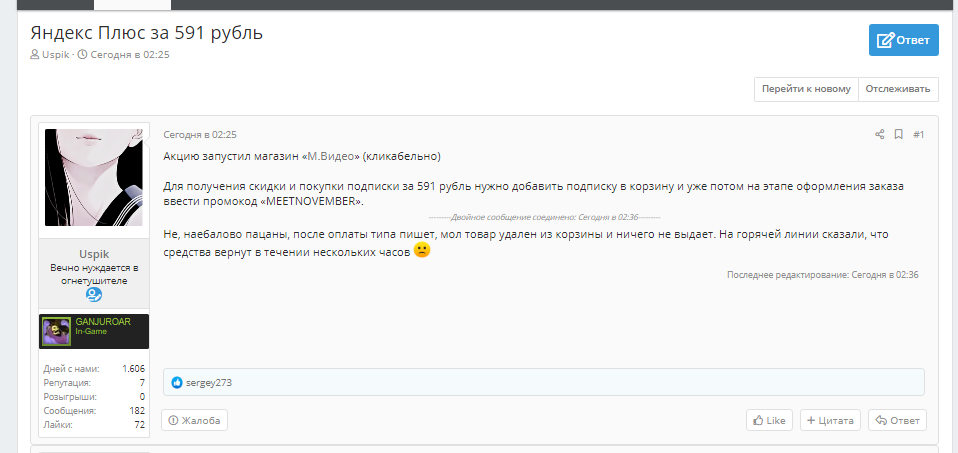Click the blue Ответ reply button
This screenshot has height=453, width=958.
click(904, 40)
